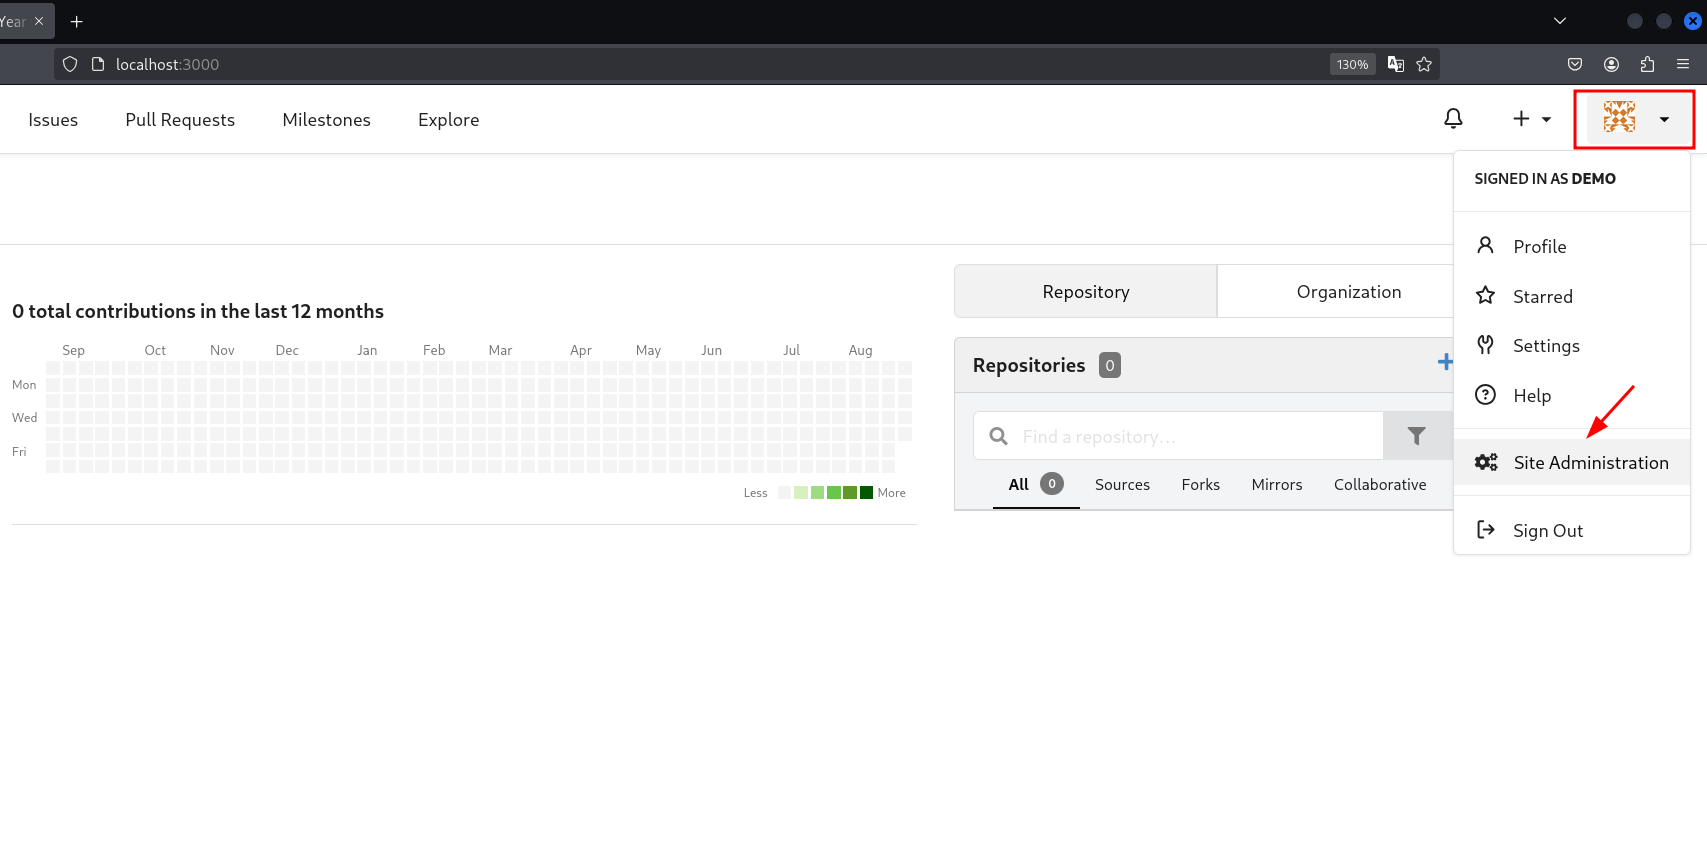
Task: Open the Explore link in navbar
Action: [x=448, y=120]
